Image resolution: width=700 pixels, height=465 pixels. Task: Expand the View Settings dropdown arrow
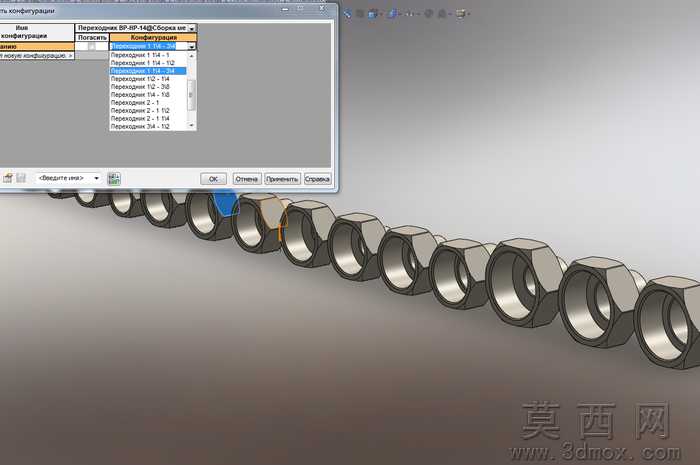[468, 14]
